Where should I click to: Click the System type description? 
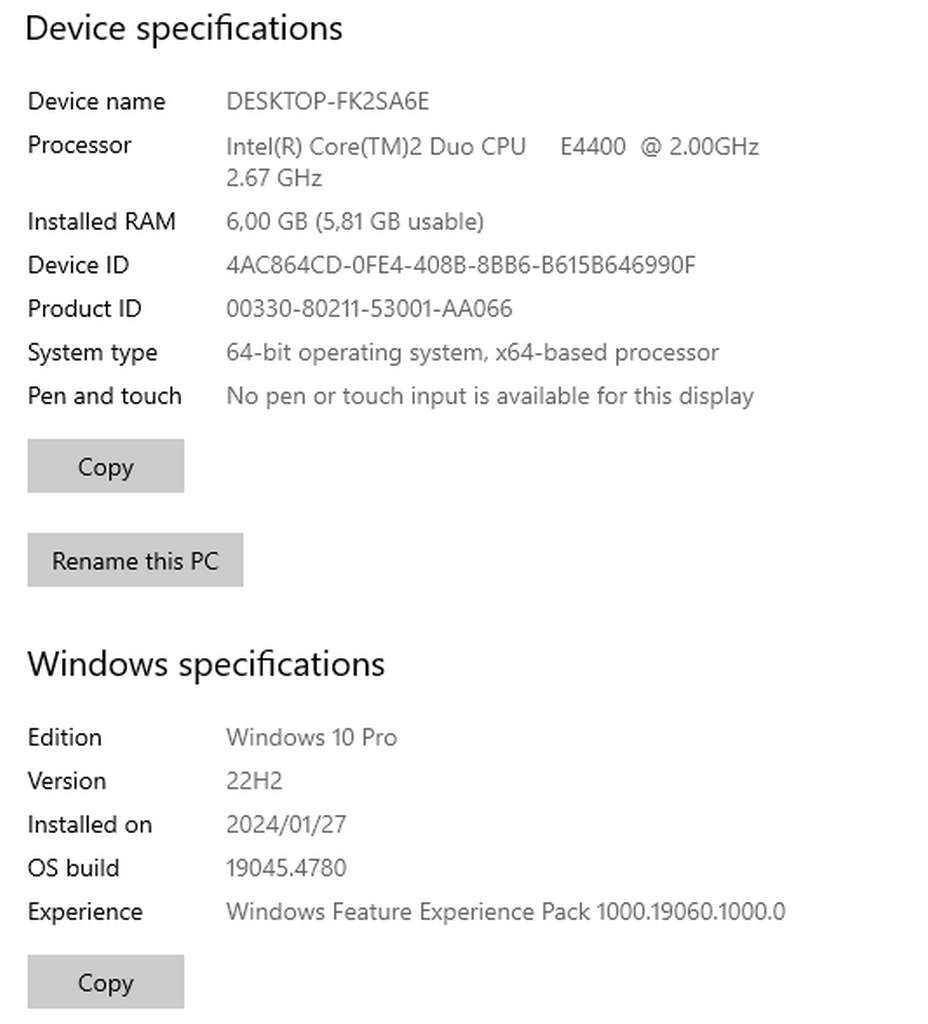472,352
